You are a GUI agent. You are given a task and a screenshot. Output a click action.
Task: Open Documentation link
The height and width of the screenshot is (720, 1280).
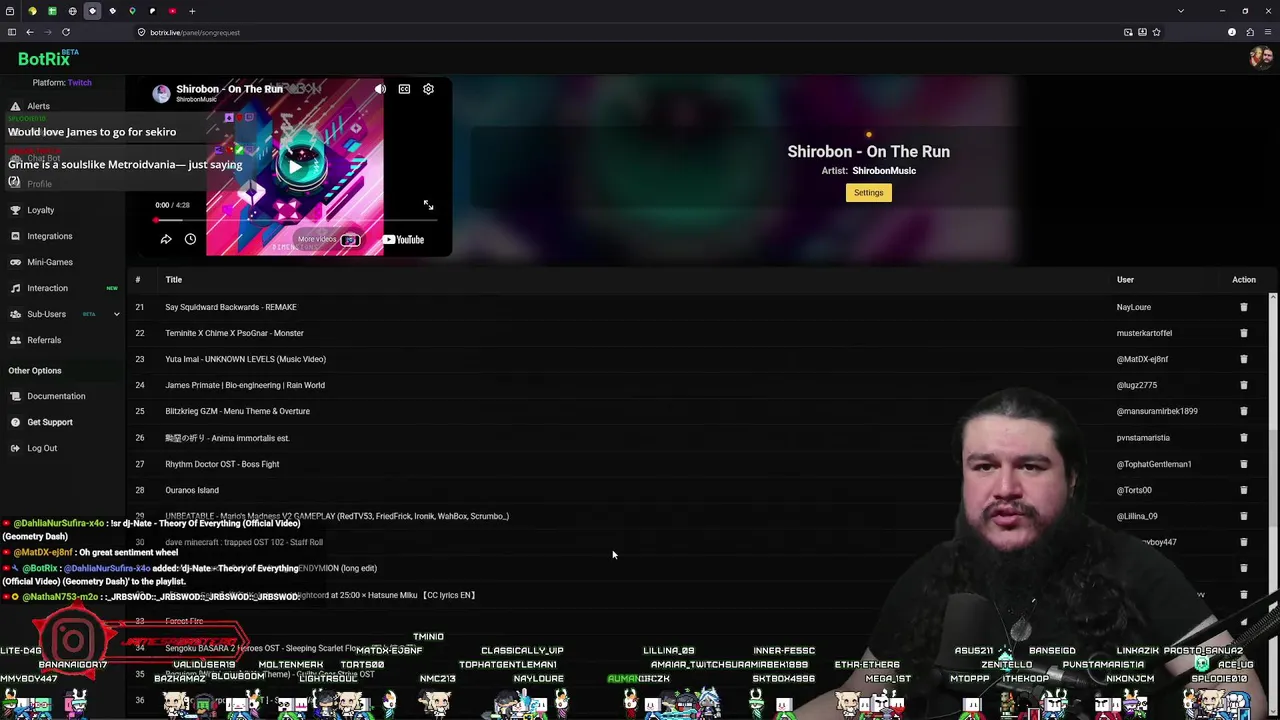coord(56,396)
